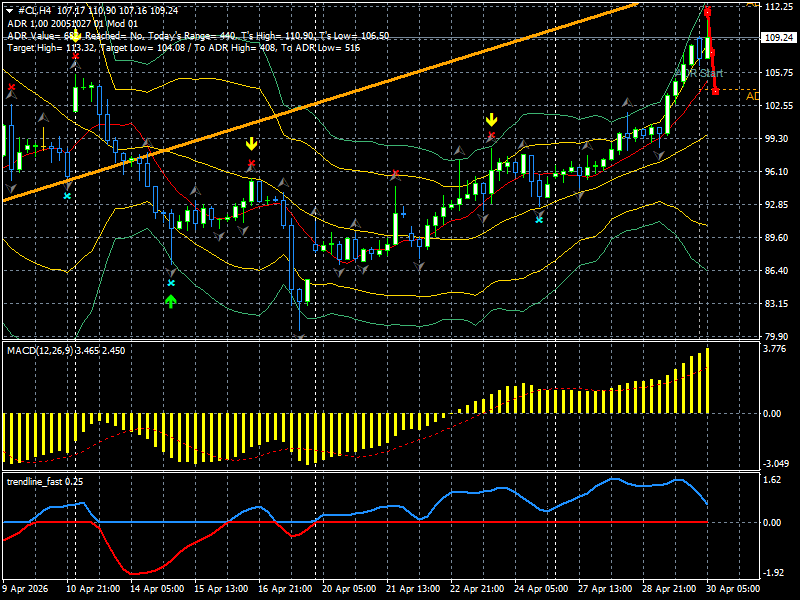Select the 'ADR Start' label
The image size is (800, 600).
(701, 73)
